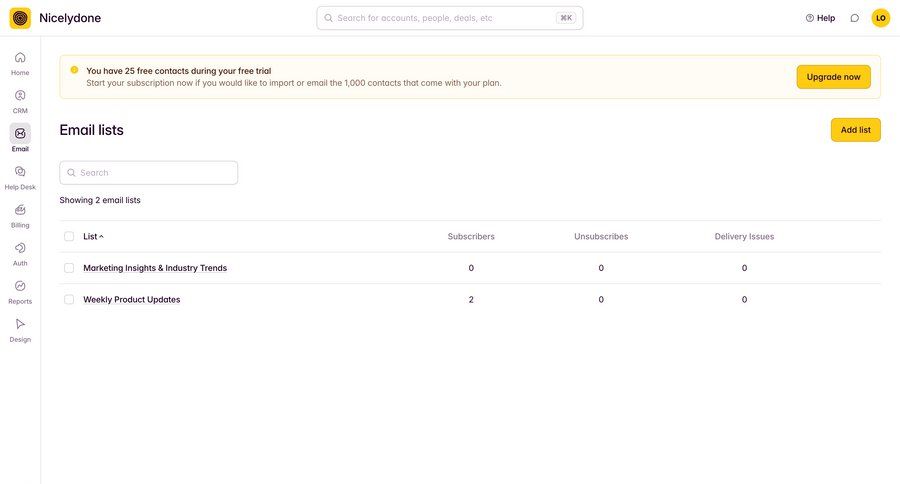Screen dimensions: 900x484
Task: Open the Home section in sidebar
Action: pos(20,63)
